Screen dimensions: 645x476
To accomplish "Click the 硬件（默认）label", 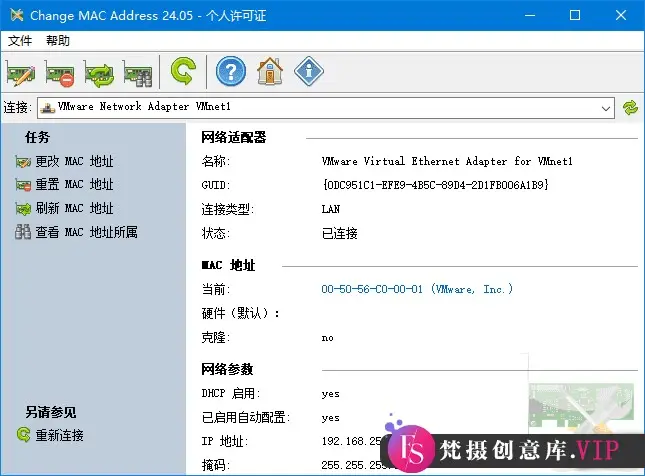I will [241, 313].
